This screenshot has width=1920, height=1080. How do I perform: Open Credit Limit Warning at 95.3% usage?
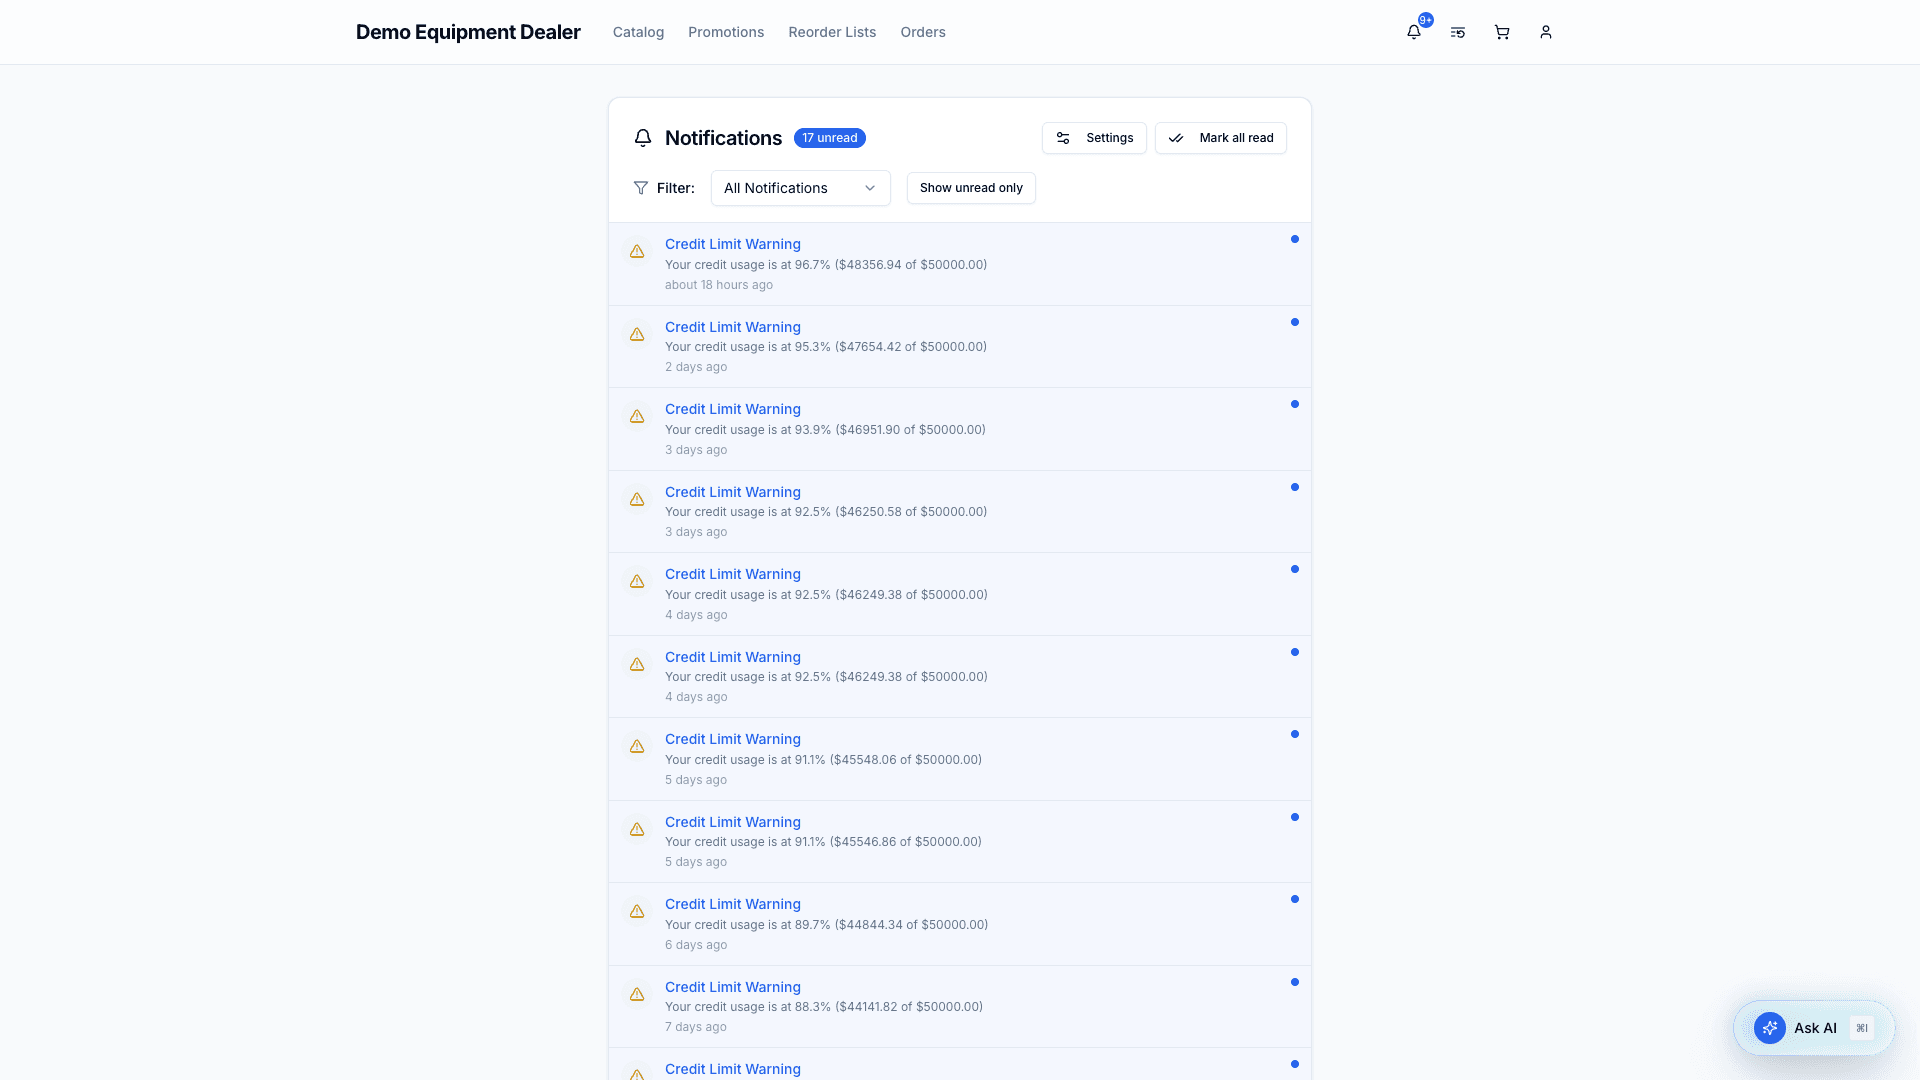(x=959, y=347)
